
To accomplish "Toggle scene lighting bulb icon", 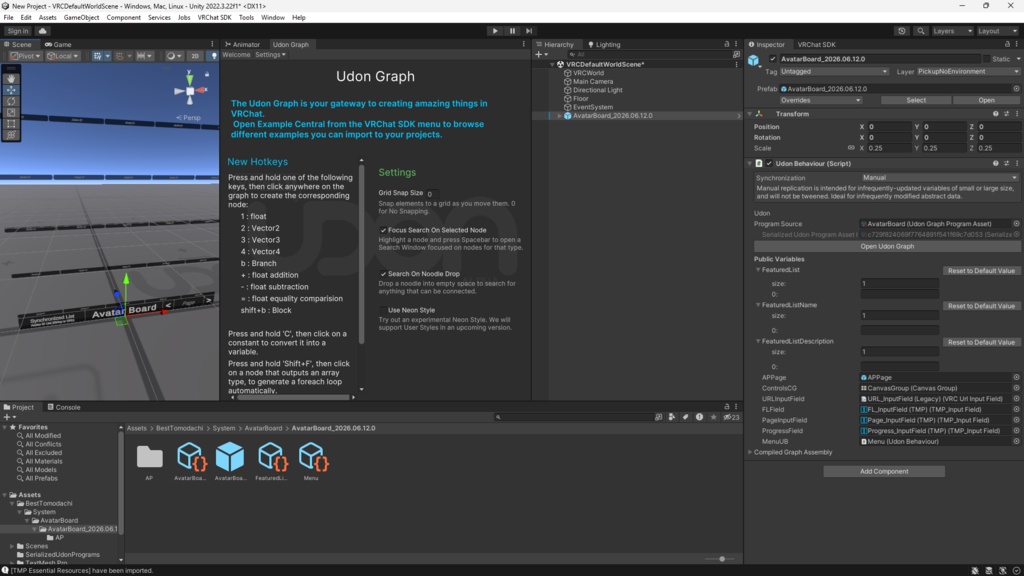I will coord(214,56).
